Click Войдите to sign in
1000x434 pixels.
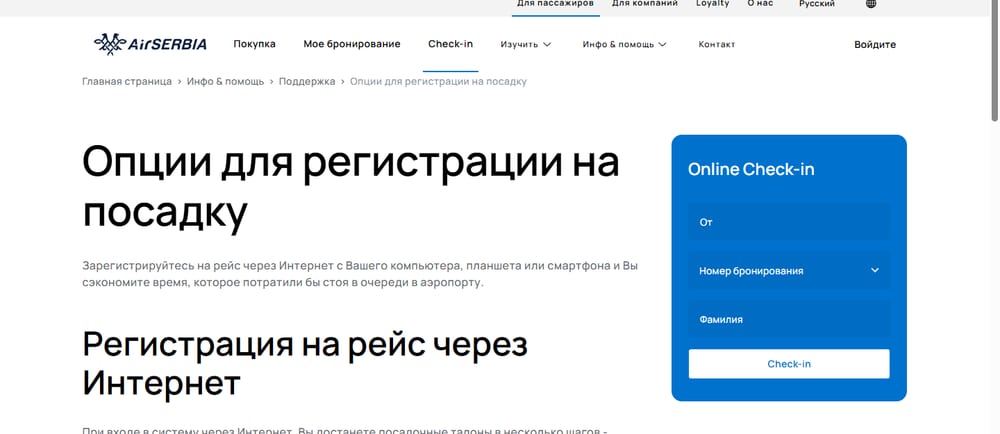point(875,45)
